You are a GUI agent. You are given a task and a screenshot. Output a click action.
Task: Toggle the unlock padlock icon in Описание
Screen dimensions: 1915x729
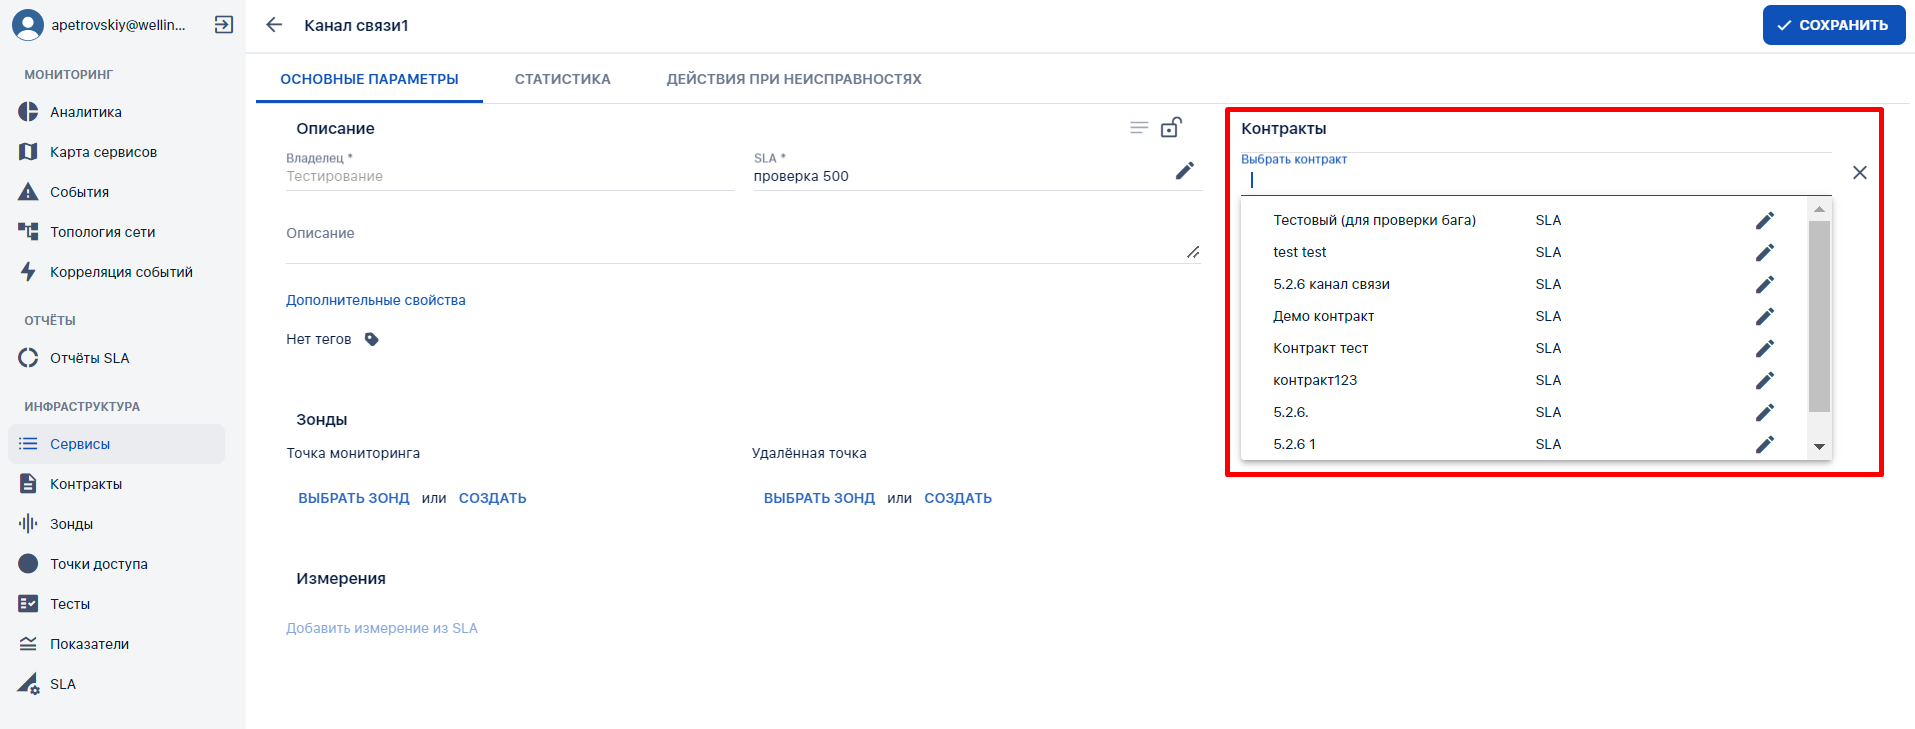[1171, 127]
